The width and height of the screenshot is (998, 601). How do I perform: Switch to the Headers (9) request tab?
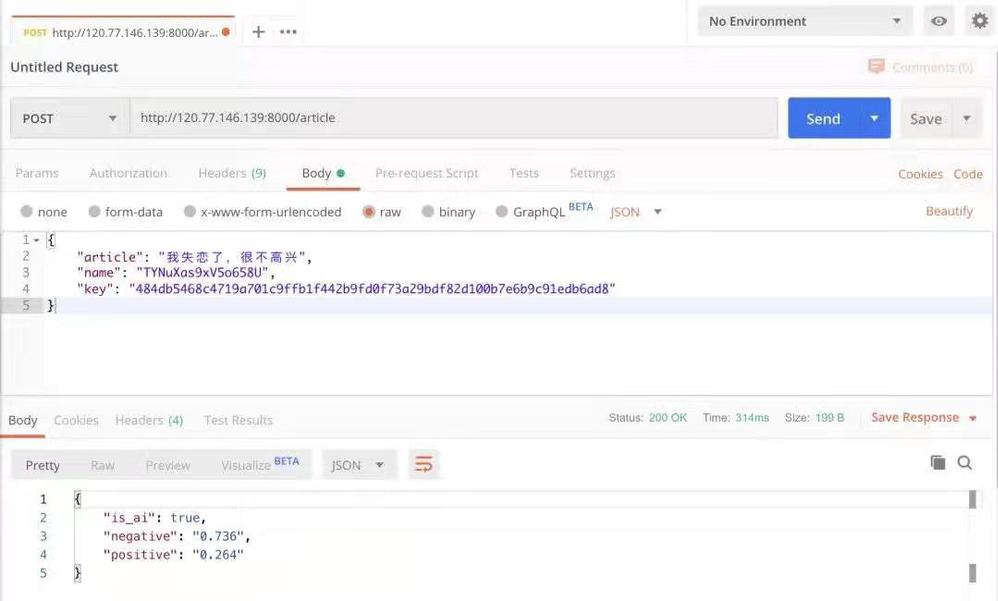coord(232,173)
